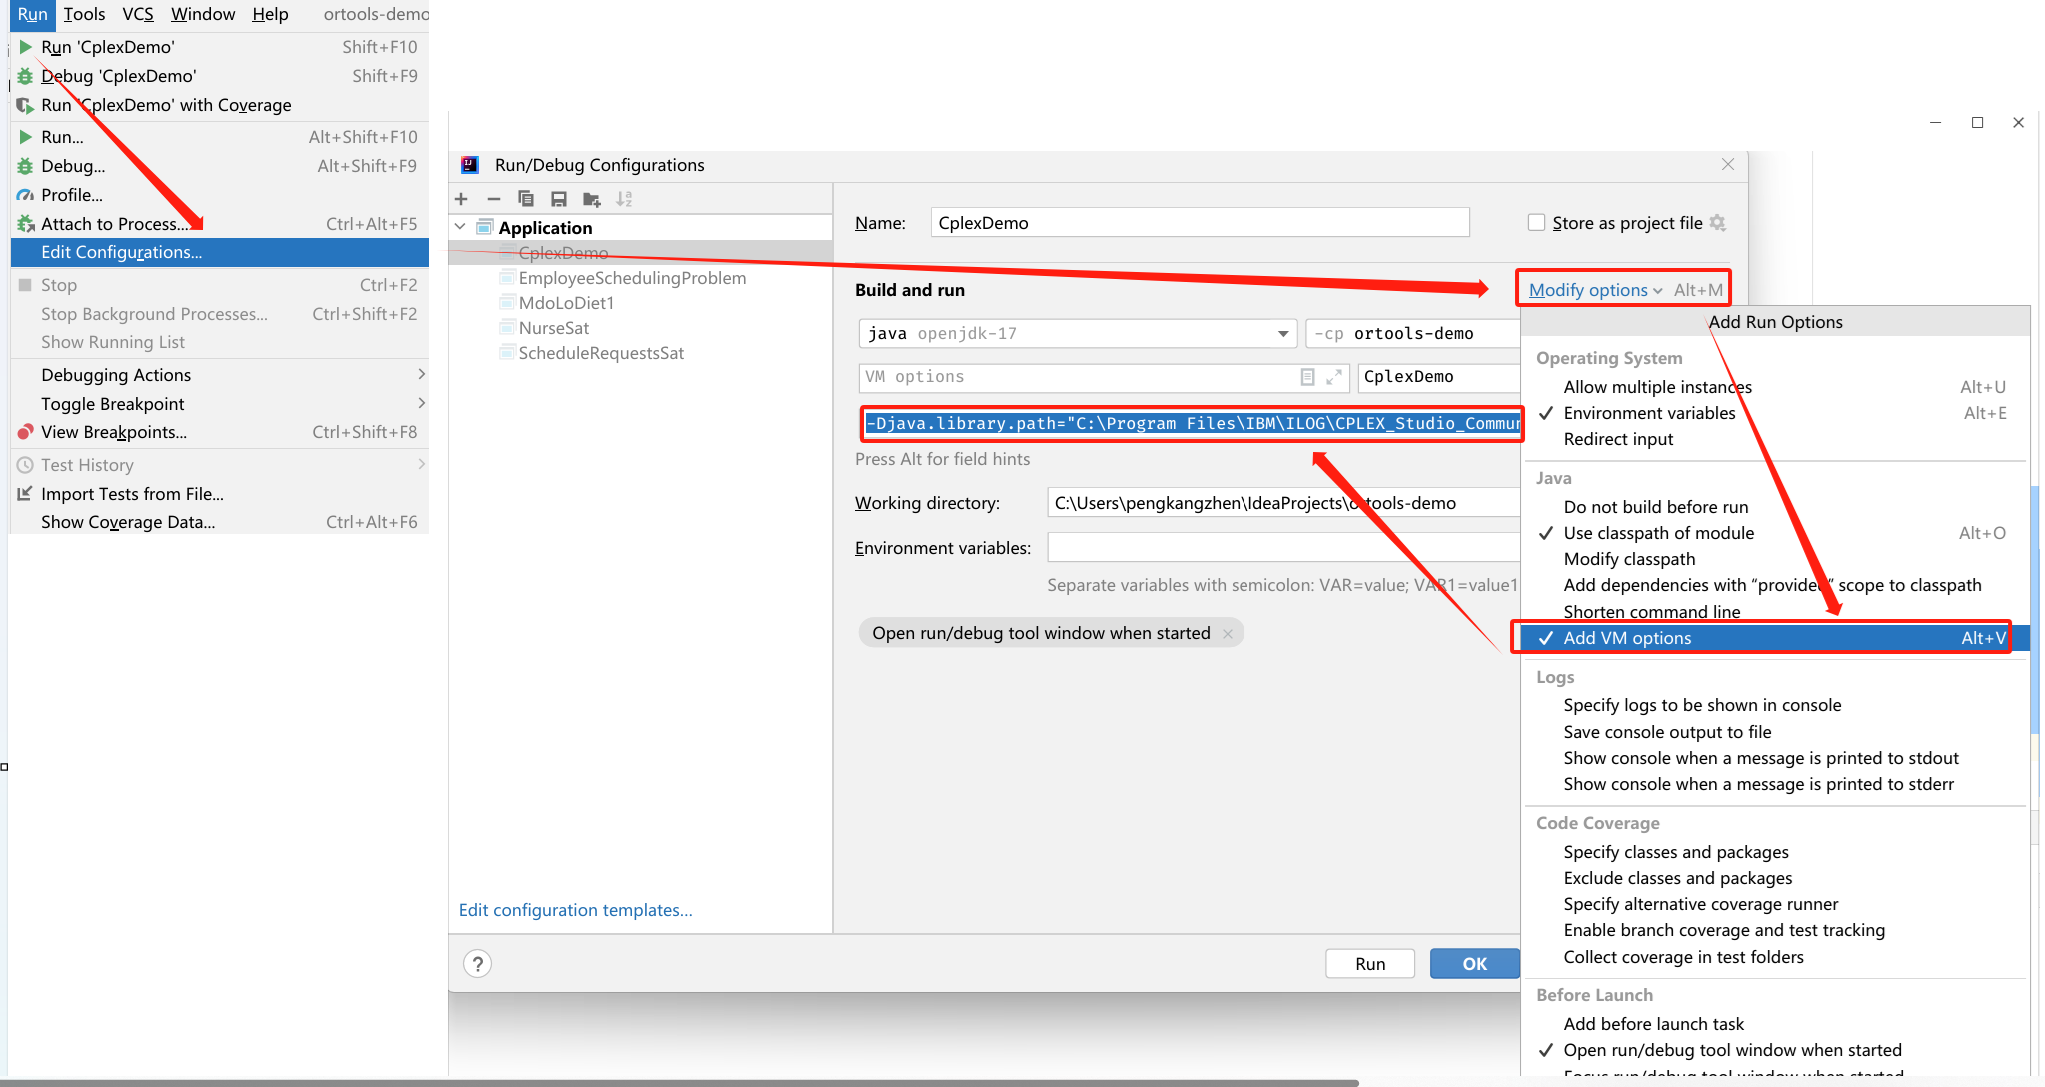Image resolution: width=2045 pixels, height=1087 pixels.
Task: Click the Remove Configuration minus icon
Action: click(x=493, y=199)
